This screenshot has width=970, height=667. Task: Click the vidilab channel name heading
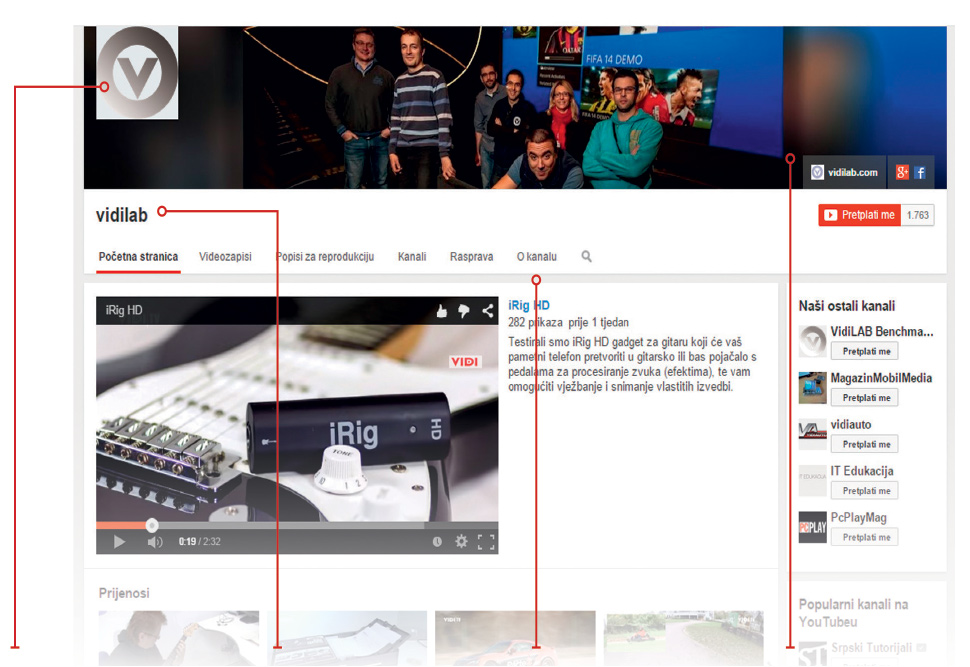122,215
